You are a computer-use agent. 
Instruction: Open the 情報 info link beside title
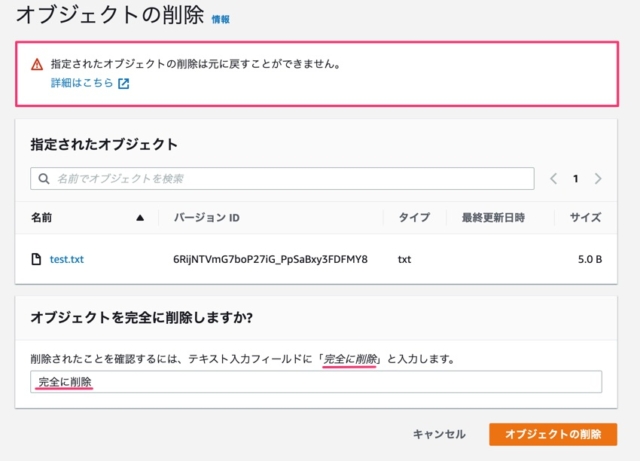(220, 19)
